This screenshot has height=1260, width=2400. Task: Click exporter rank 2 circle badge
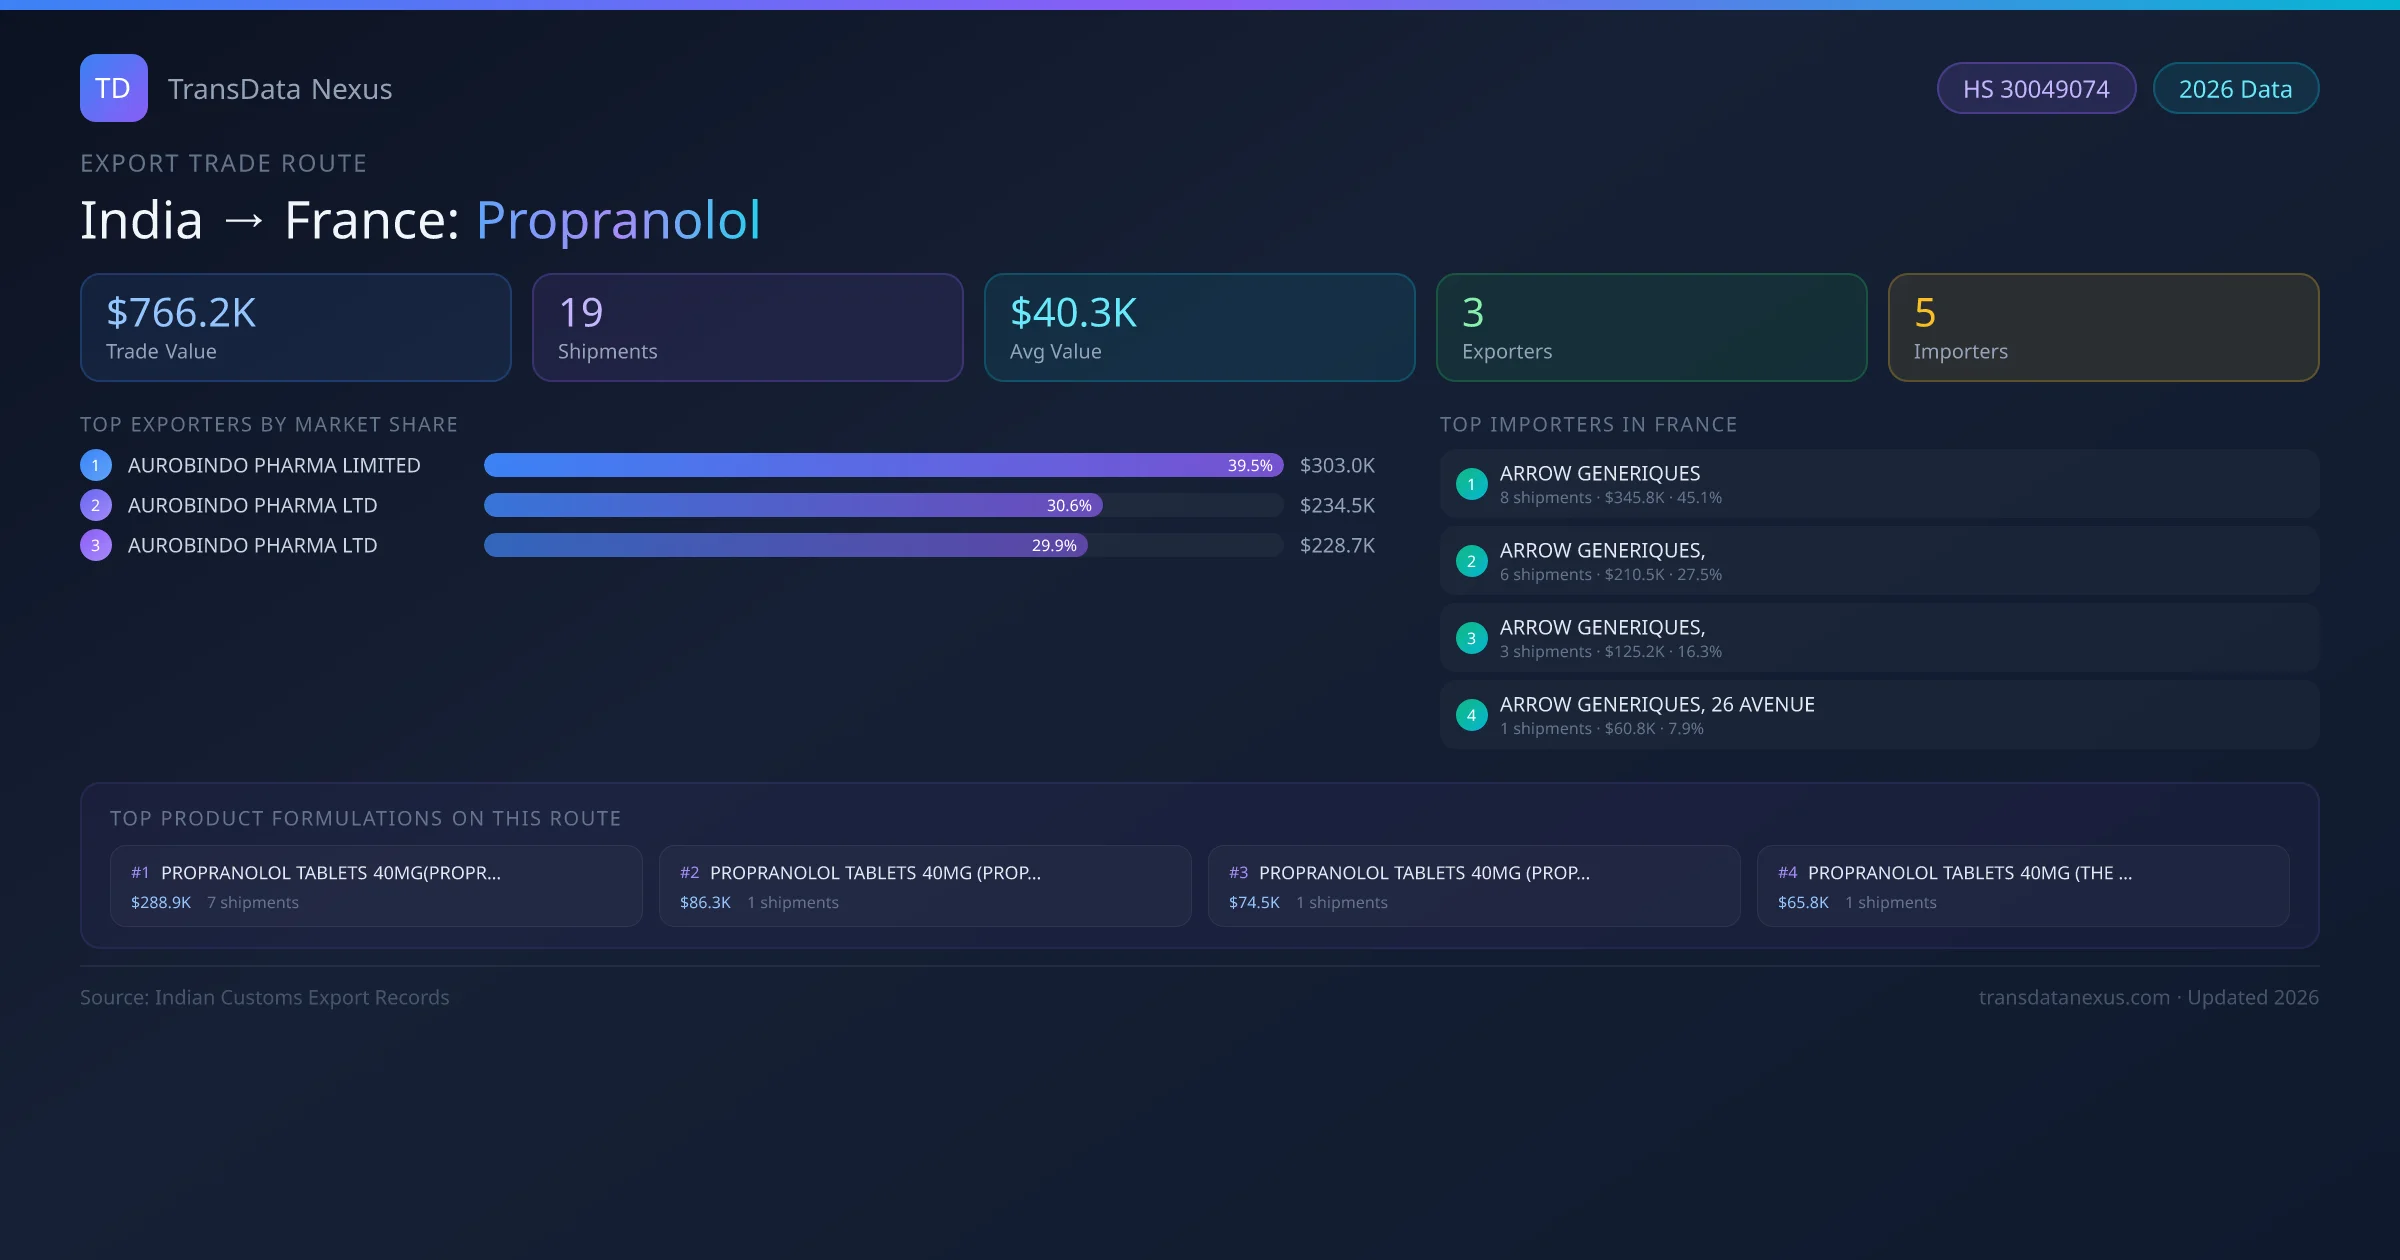(x=96, y=505)
